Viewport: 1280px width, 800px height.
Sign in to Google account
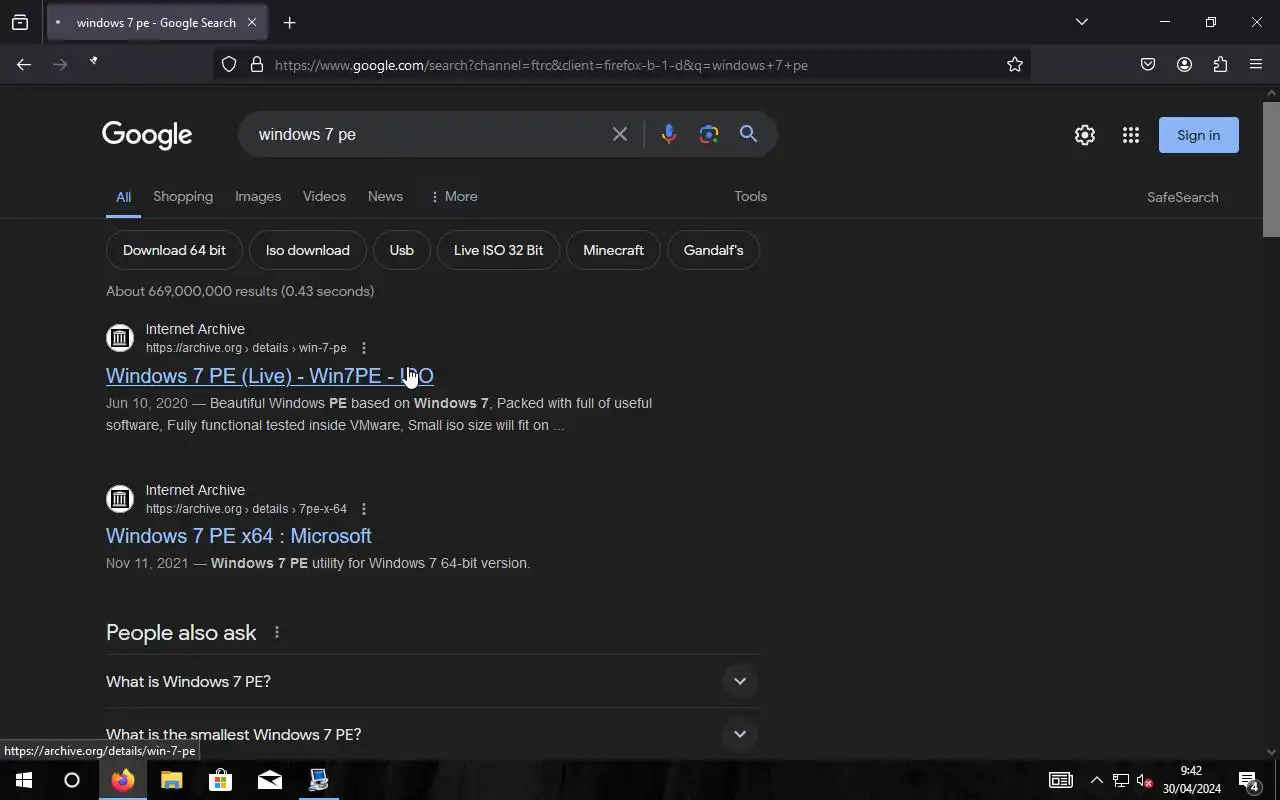1198,135
